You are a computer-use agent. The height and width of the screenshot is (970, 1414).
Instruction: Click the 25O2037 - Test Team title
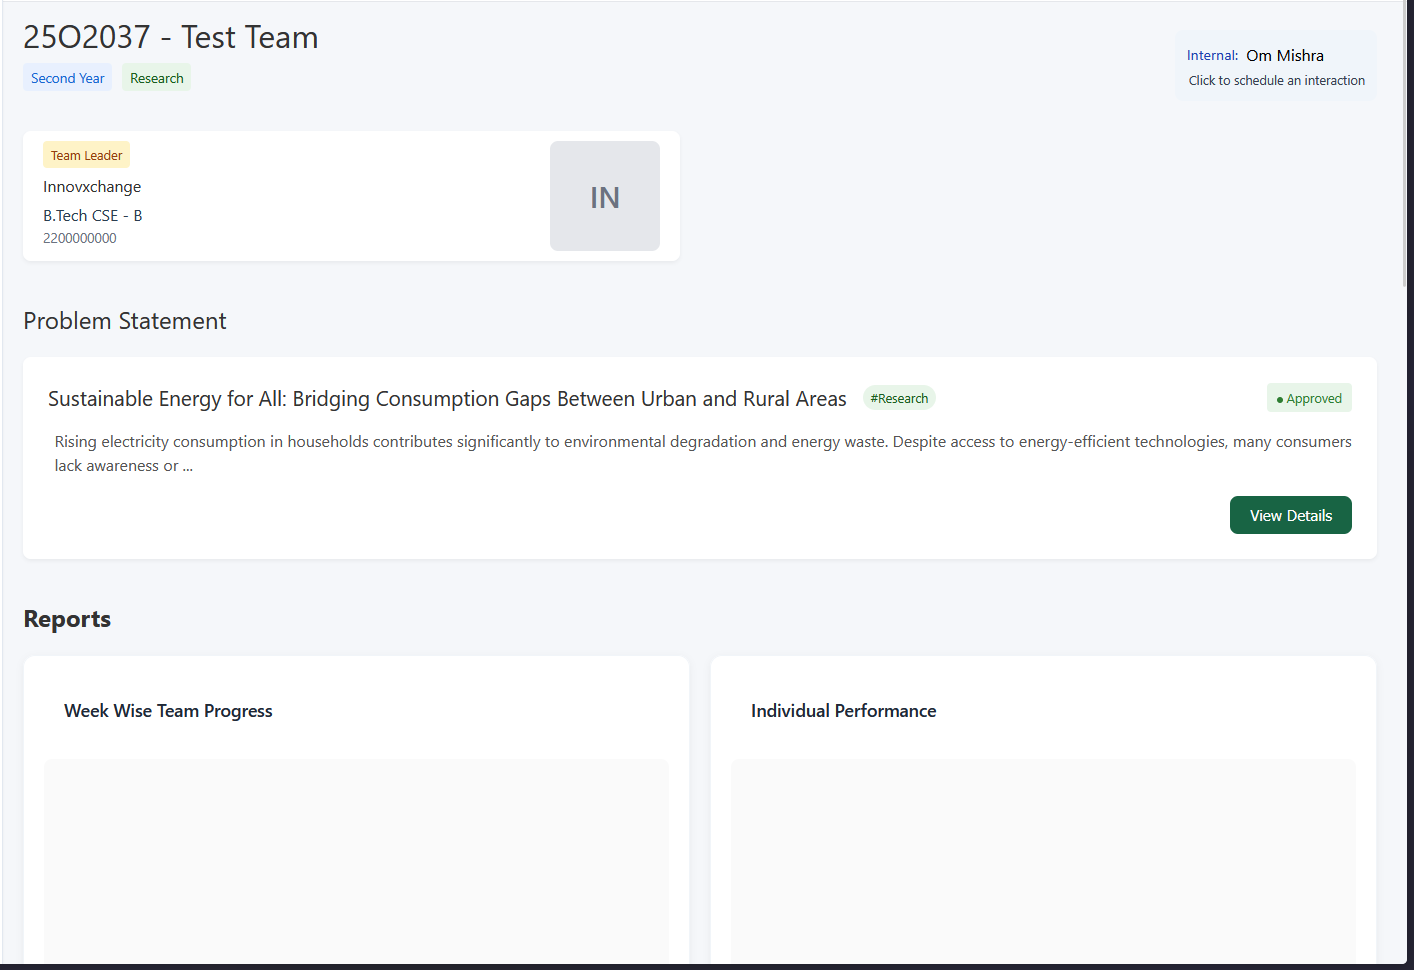pyautogui.click(x=171, y=37)
